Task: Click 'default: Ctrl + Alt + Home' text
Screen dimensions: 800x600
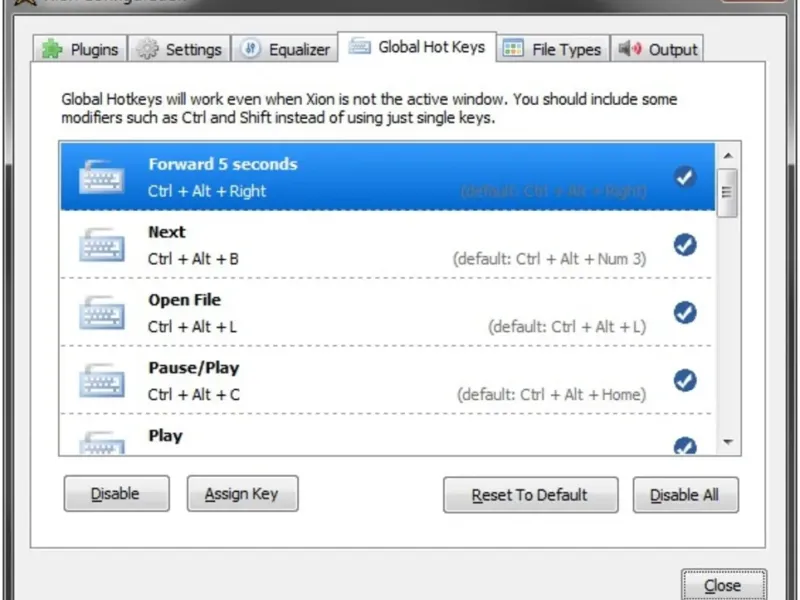Action: 552,395
